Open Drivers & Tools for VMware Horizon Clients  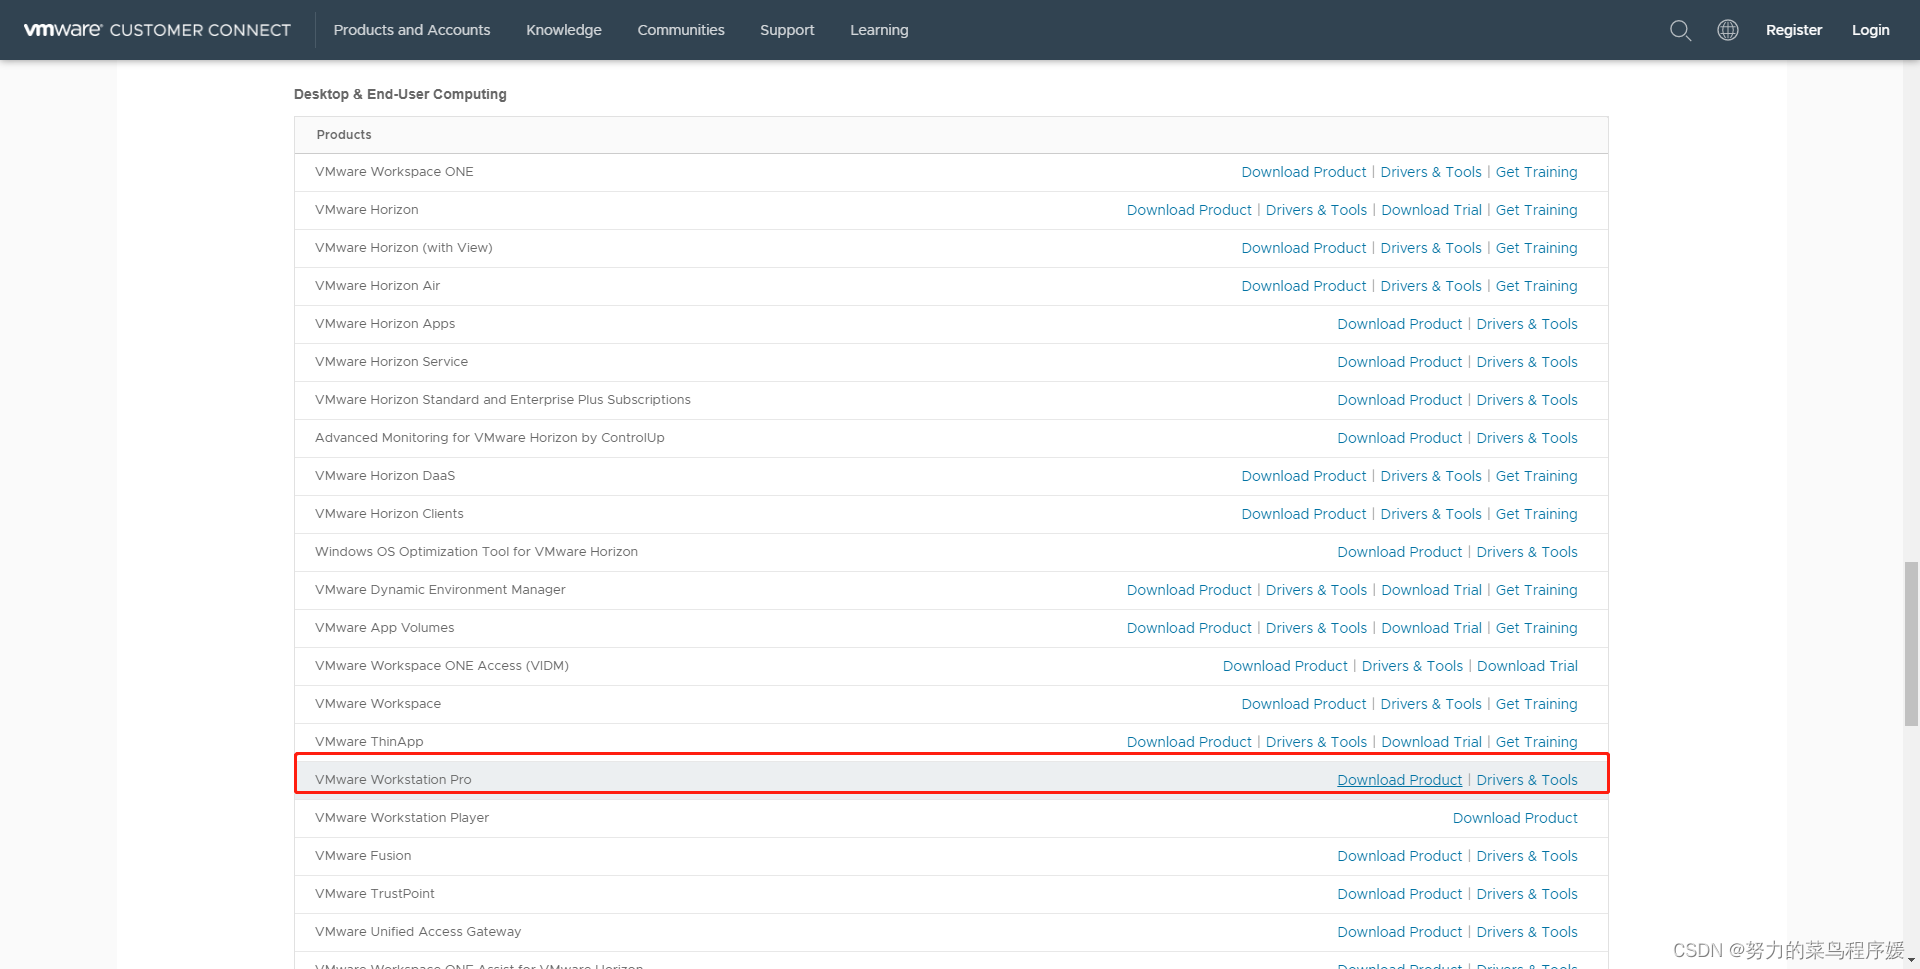[1431, 514]
